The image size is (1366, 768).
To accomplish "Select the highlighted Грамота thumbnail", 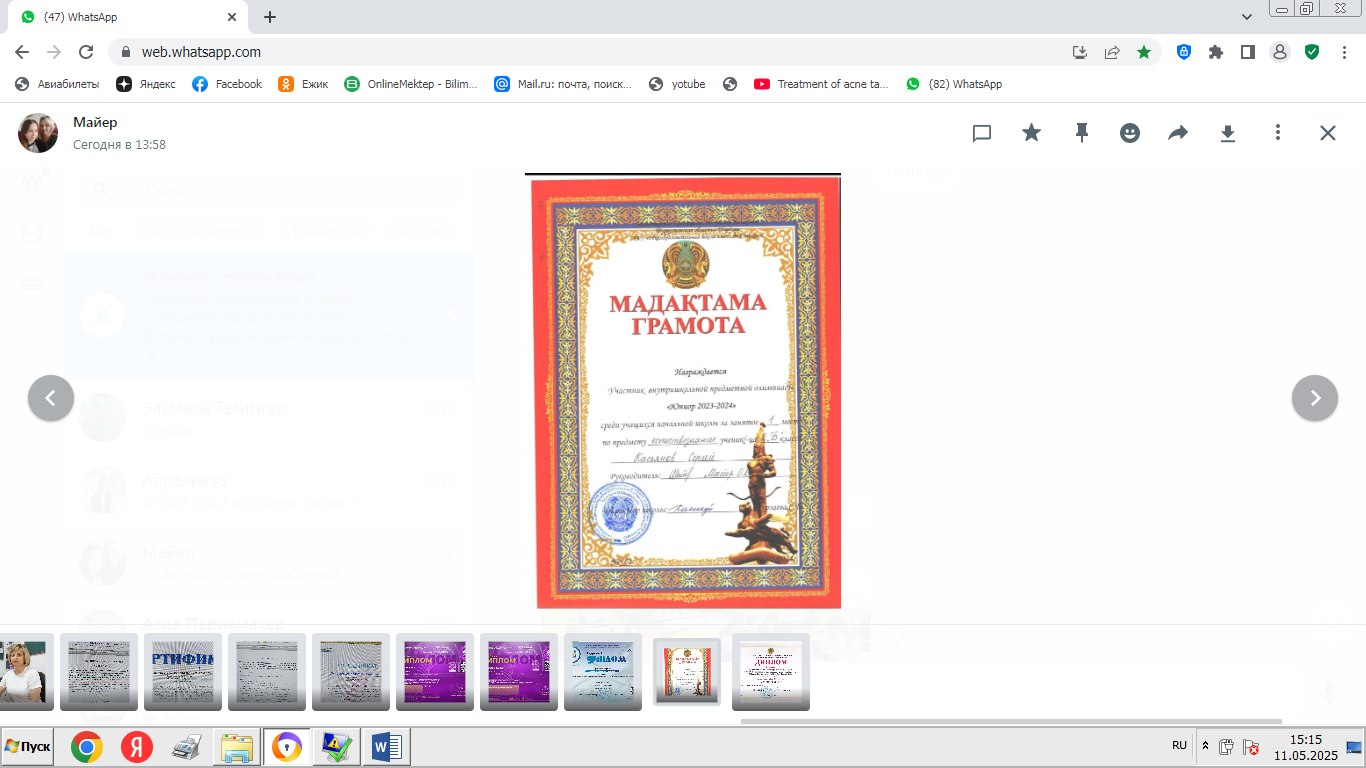I will tap(687, 672).
